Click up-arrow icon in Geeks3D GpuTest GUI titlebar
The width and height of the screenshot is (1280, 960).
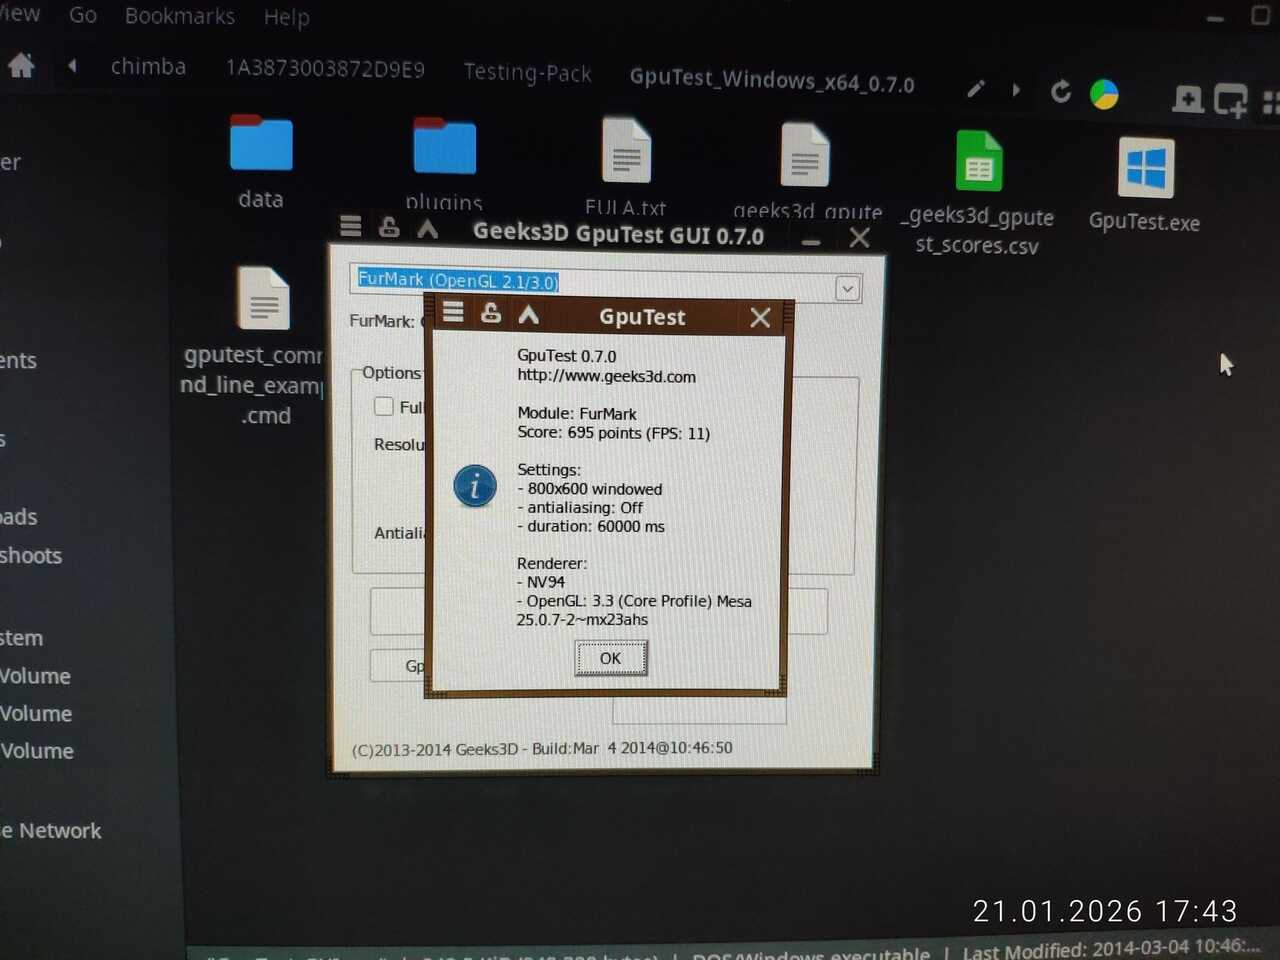(x=427, y=229)
